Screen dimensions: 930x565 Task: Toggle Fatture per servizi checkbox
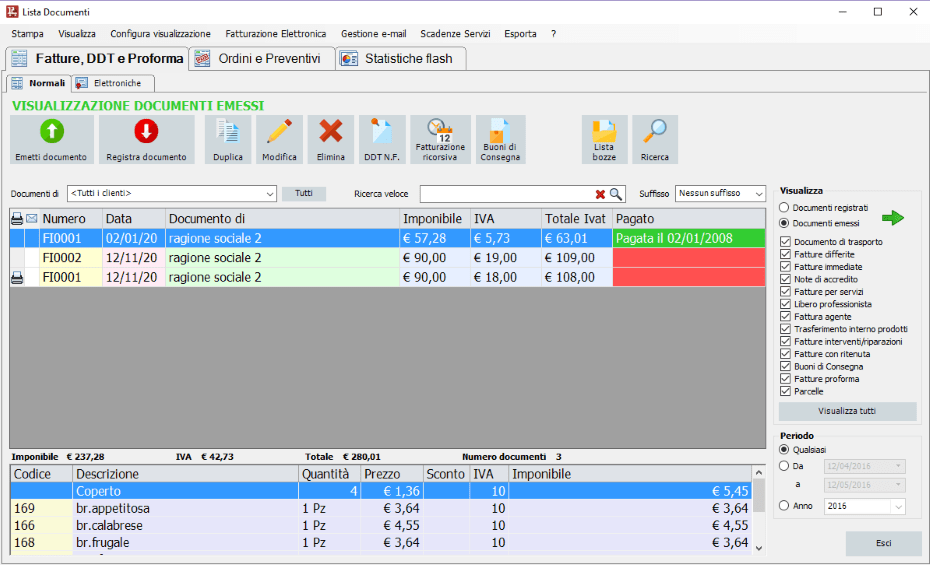[785, 291]
